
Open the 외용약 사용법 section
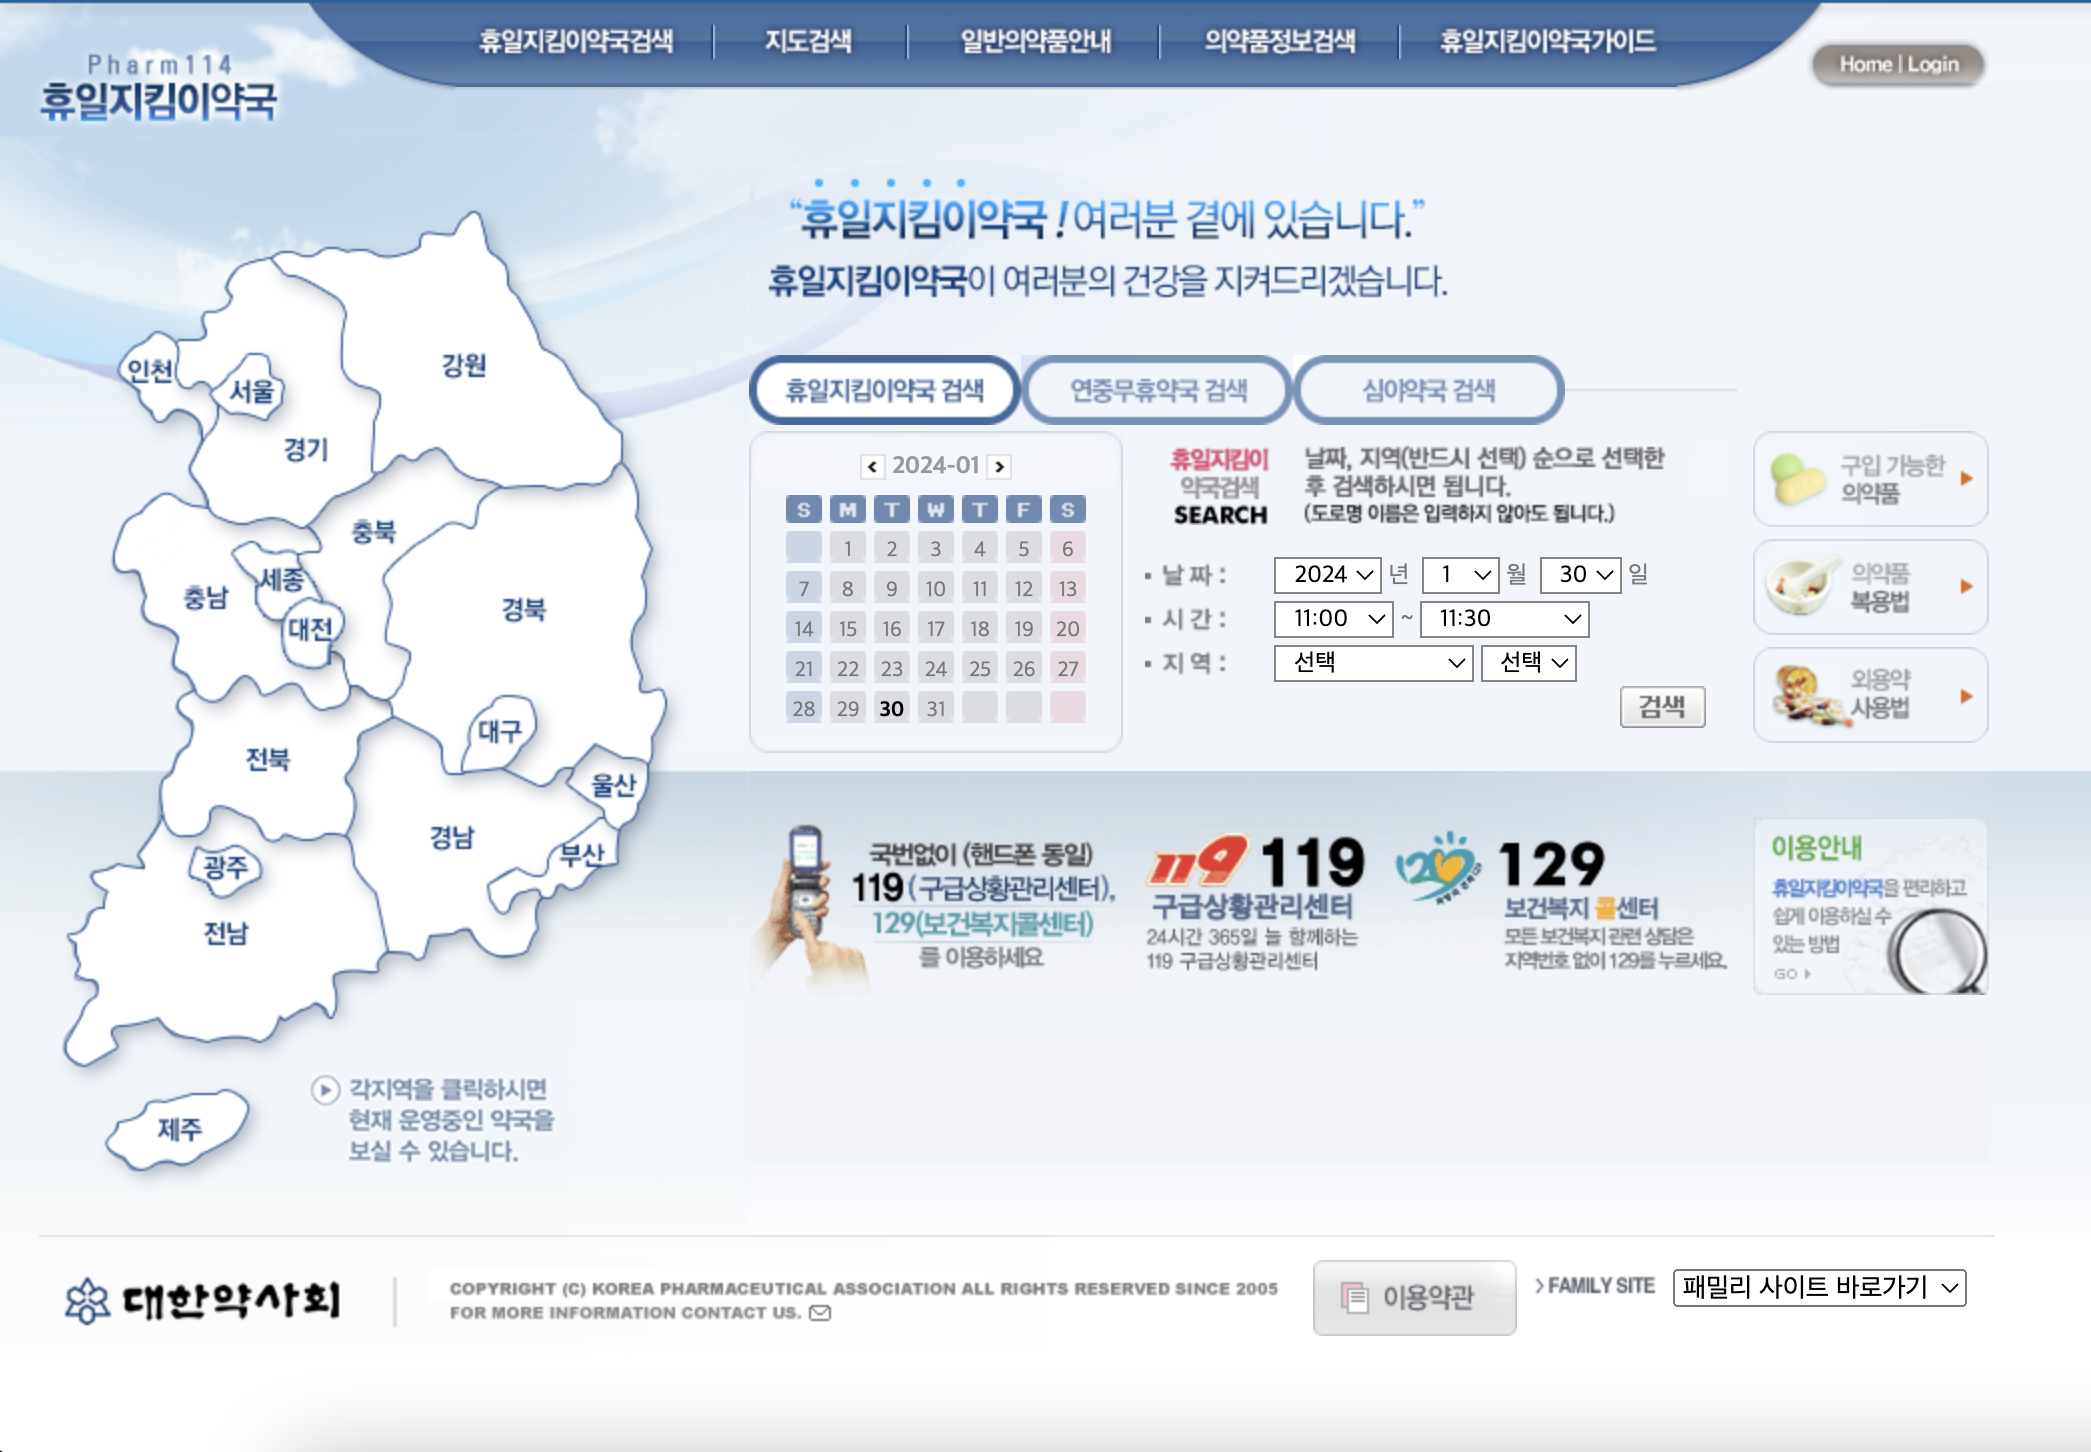(1868, 695)
